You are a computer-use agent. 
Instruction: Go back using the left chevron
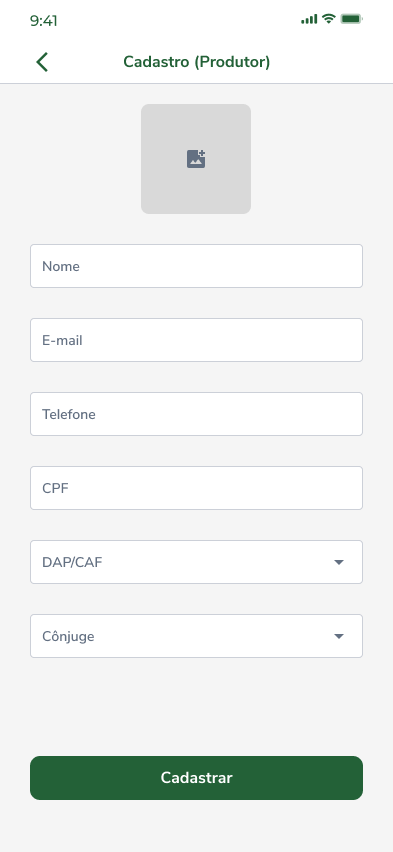coord(42,62)
